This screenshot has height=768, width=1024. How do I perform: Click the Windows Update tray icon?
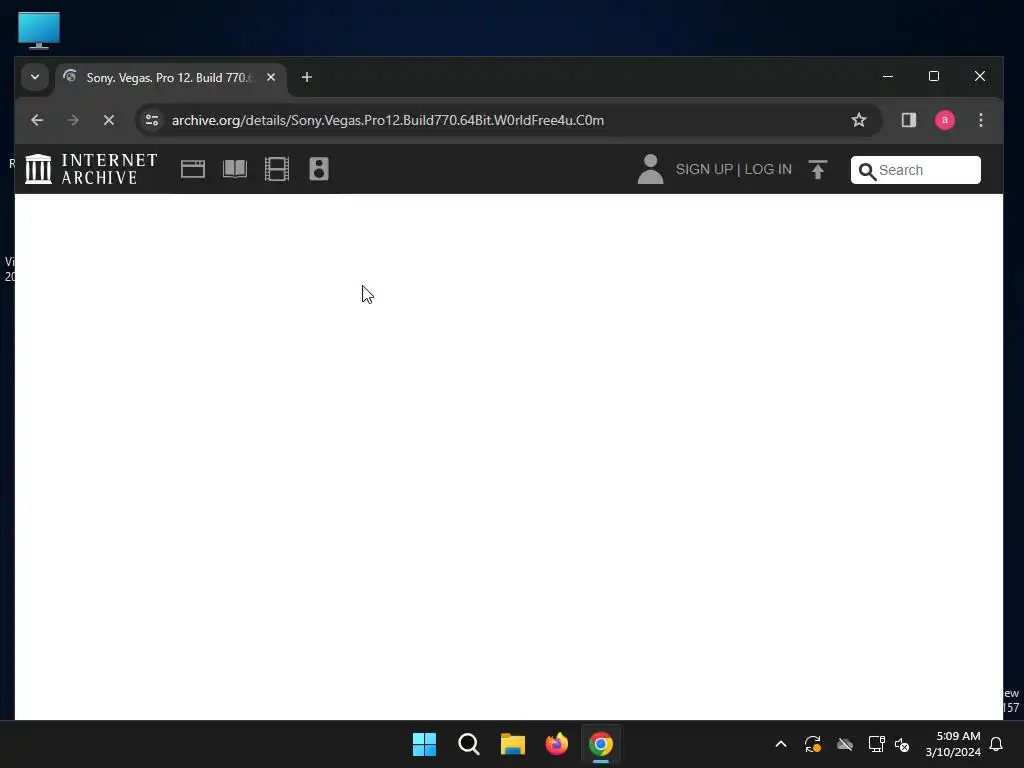coord(812,744)
